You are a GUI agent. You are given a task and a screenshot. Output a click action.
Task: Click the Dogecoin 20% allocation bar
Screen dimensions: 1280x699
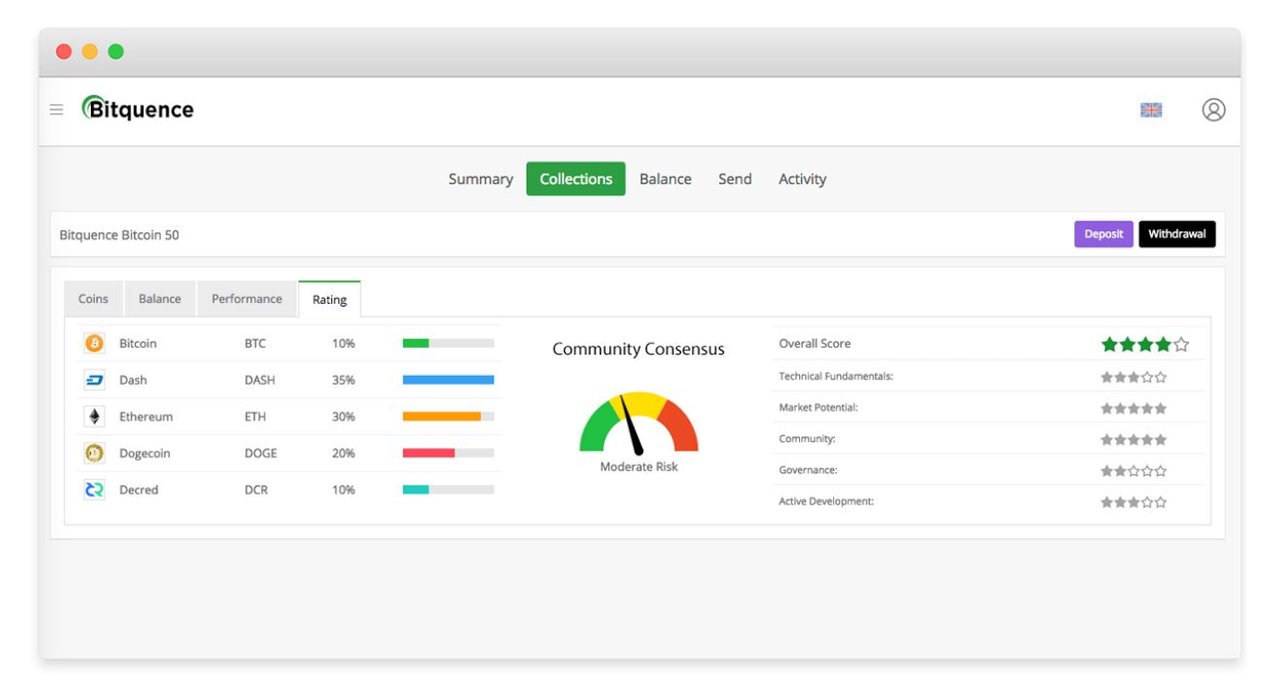[x=448, y=453]
